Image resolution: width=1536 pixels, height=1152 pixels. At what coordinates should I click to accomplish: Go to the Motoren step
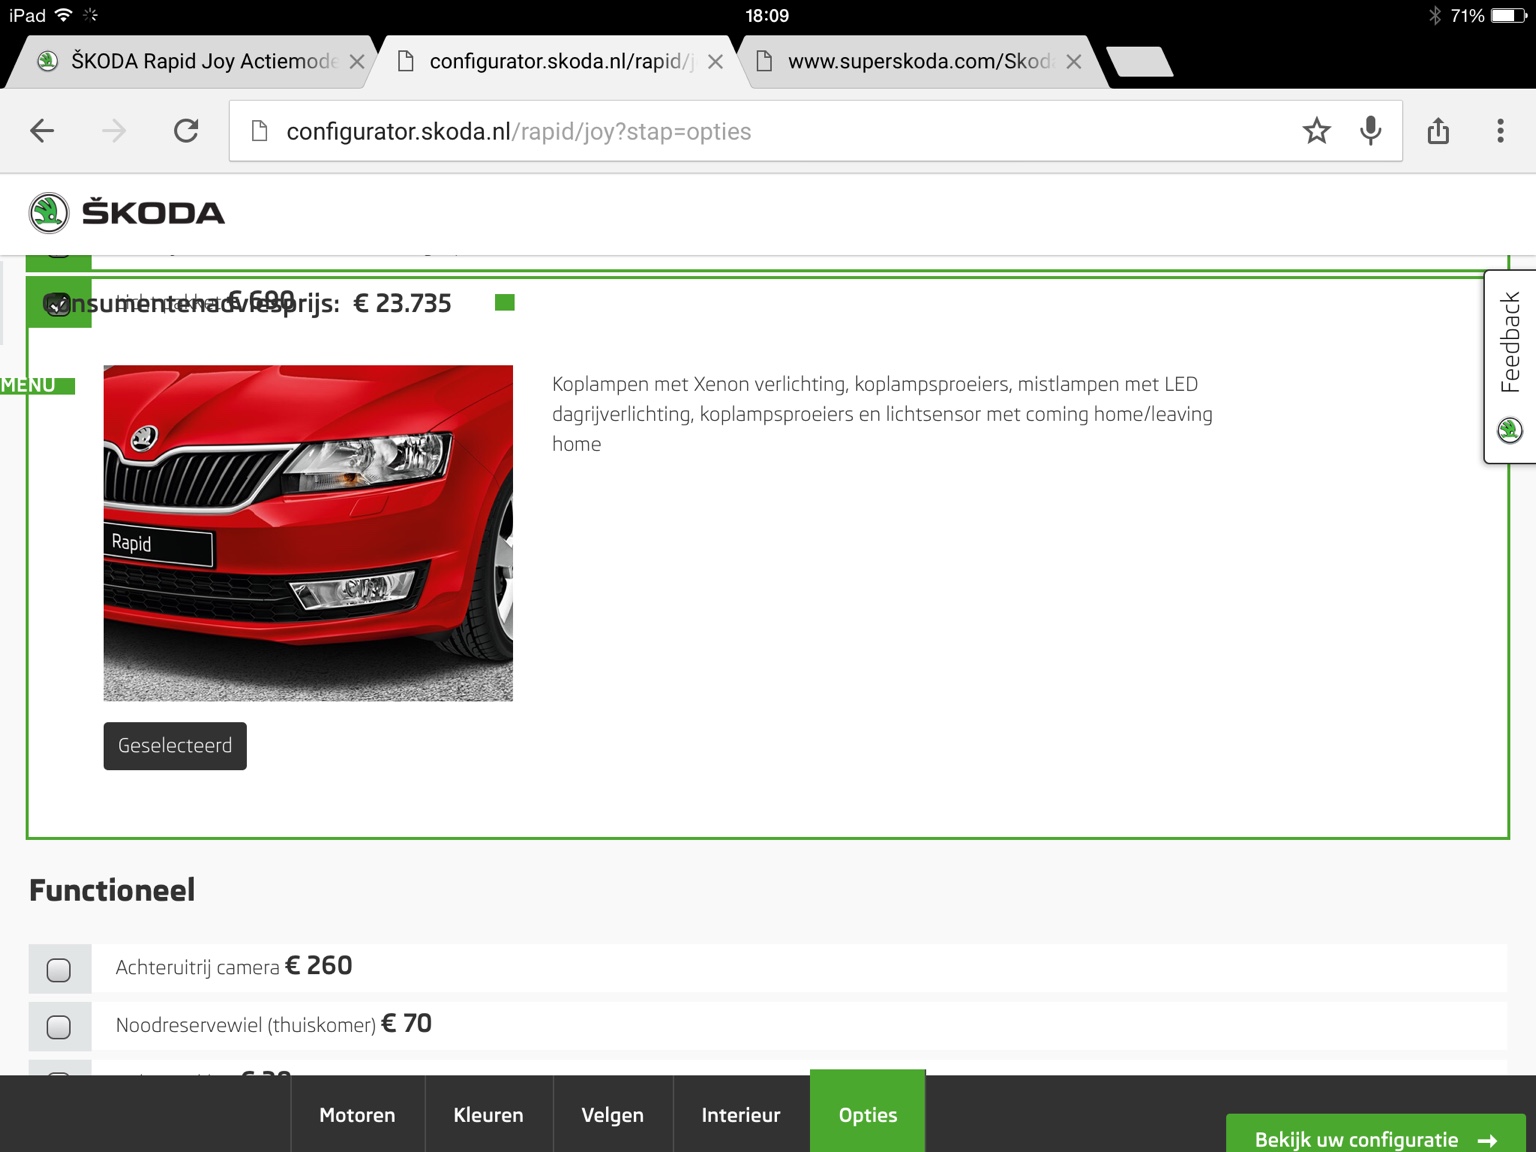tap(357, 1114)
